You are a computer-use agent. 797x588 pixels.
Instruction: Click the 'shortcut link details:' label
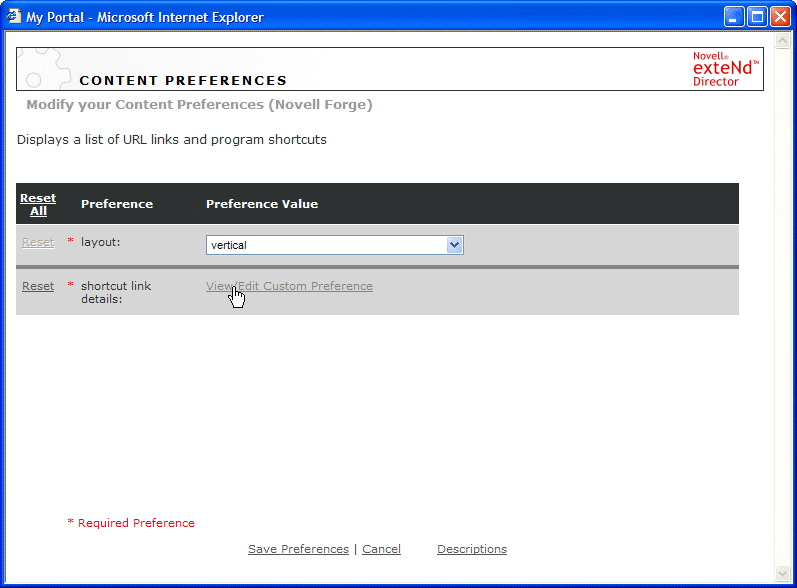[116, 292]
